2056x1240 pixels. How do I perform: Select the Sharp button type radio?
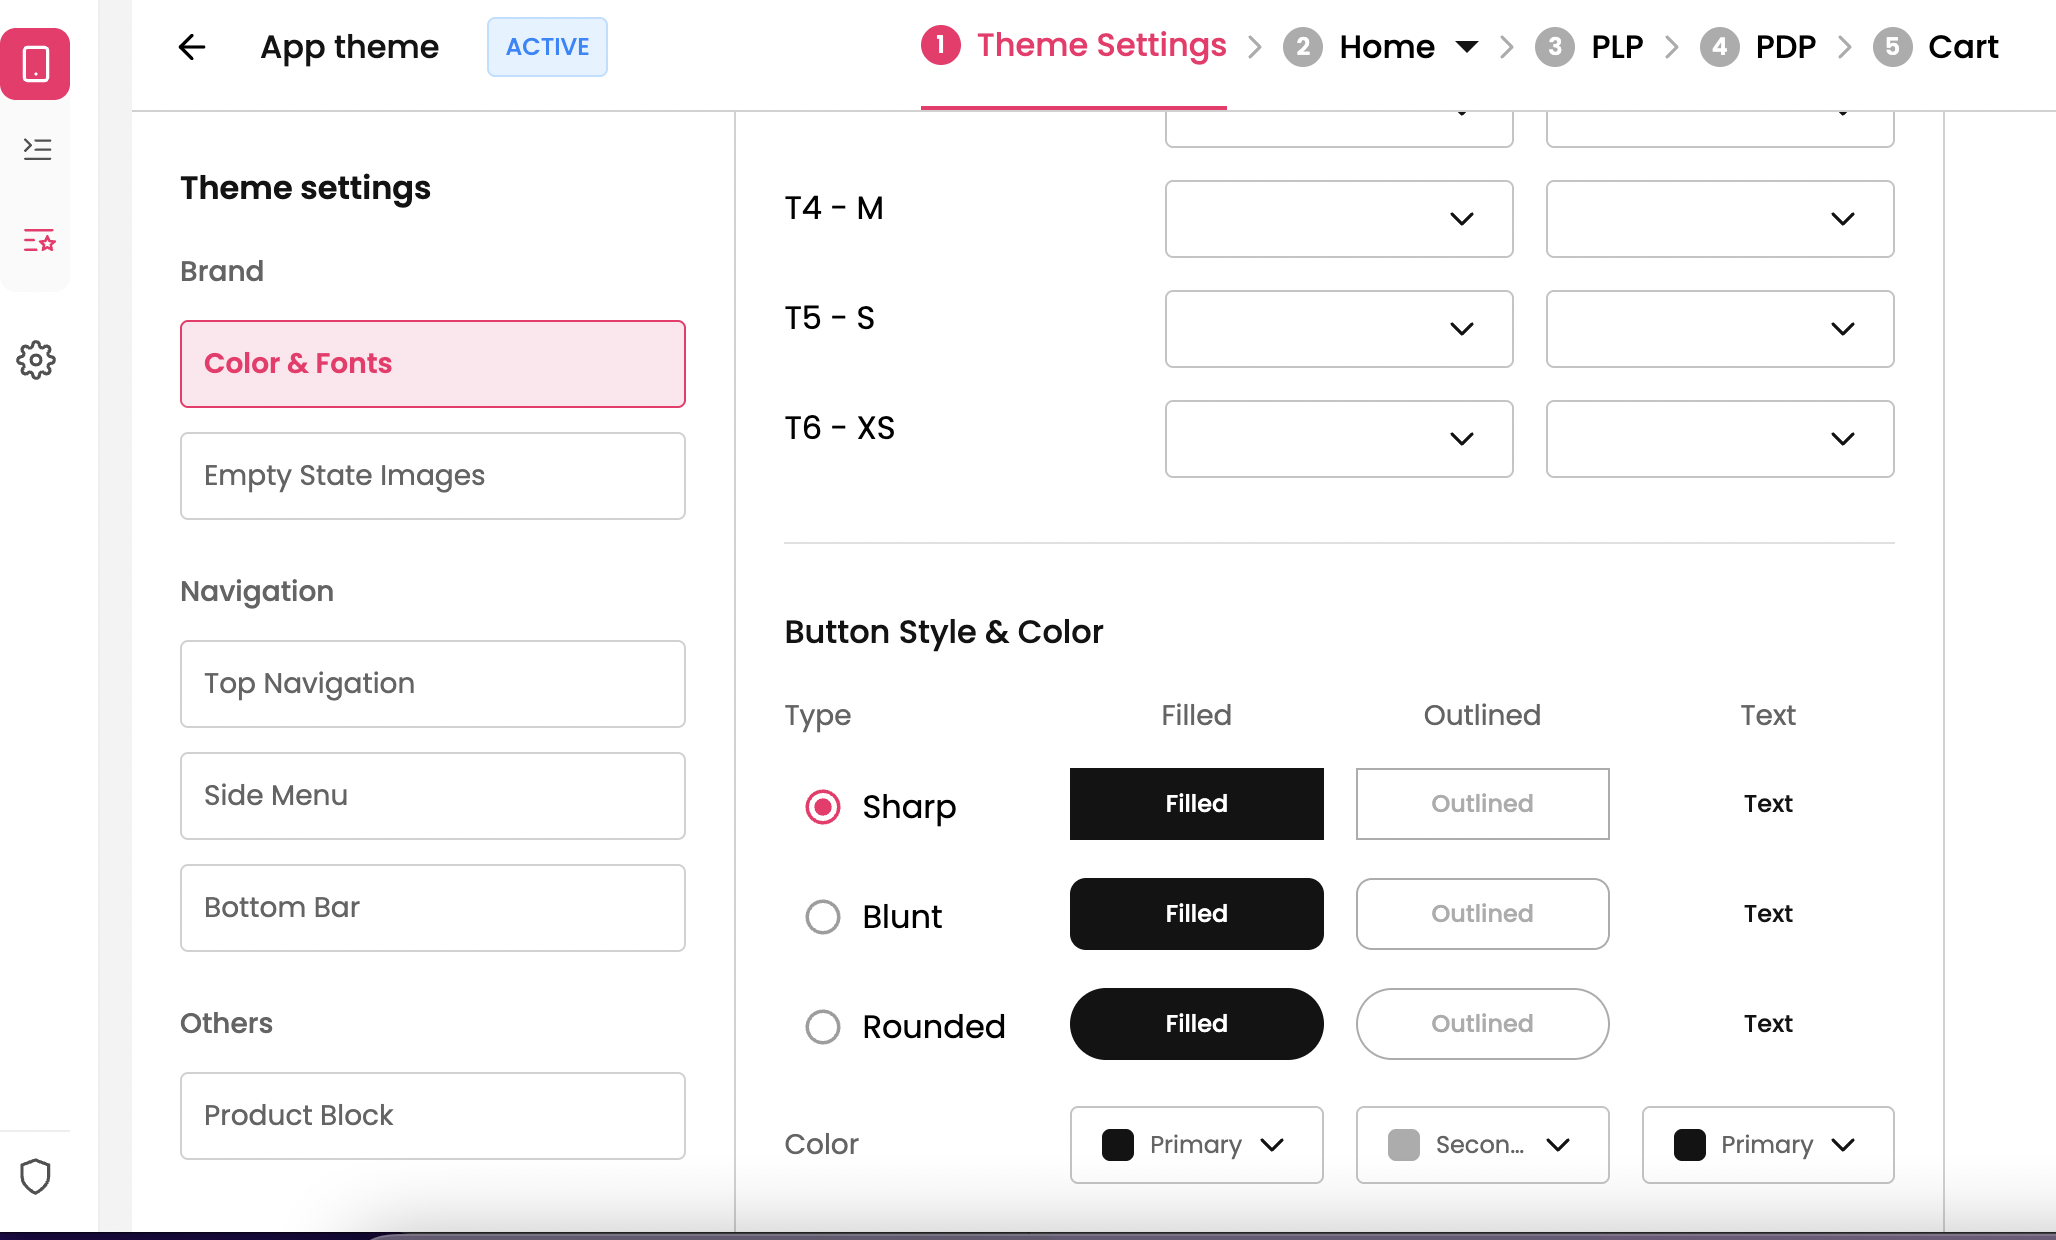823,807
